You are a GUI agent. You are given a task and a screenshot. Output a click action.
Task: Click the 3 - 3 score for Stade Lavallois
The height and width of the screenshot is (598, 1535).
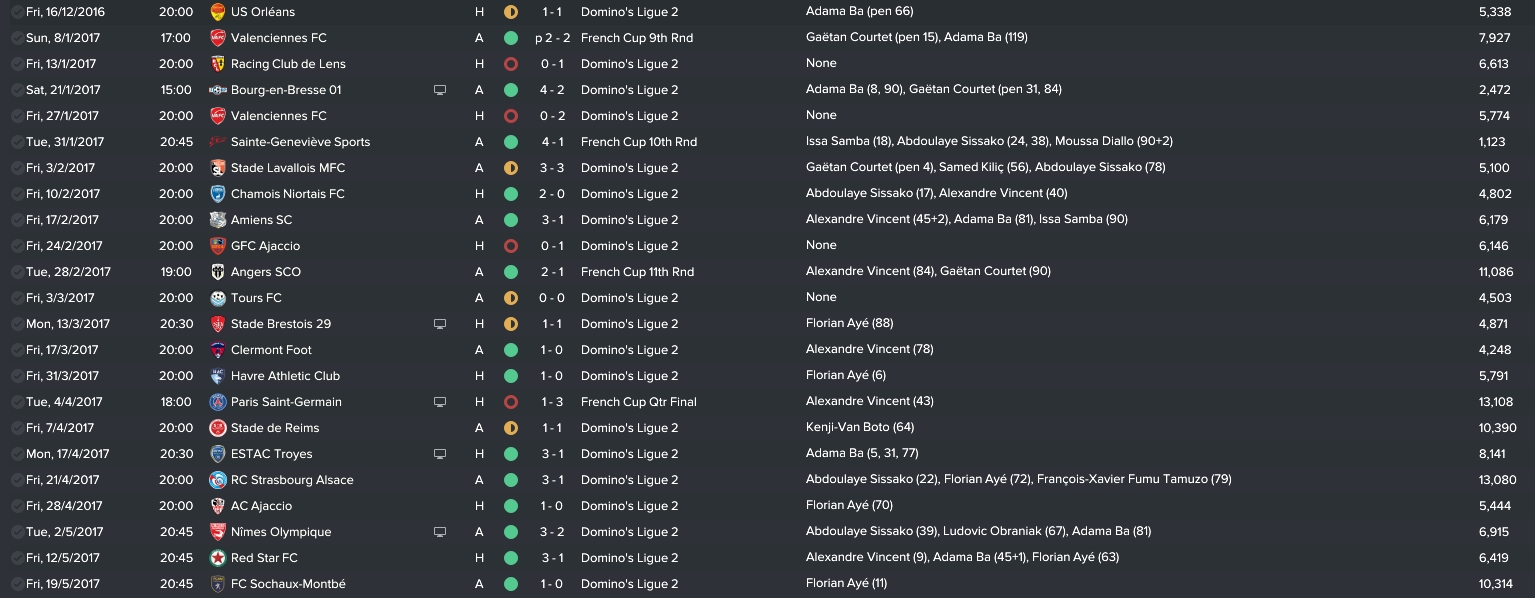552,168
